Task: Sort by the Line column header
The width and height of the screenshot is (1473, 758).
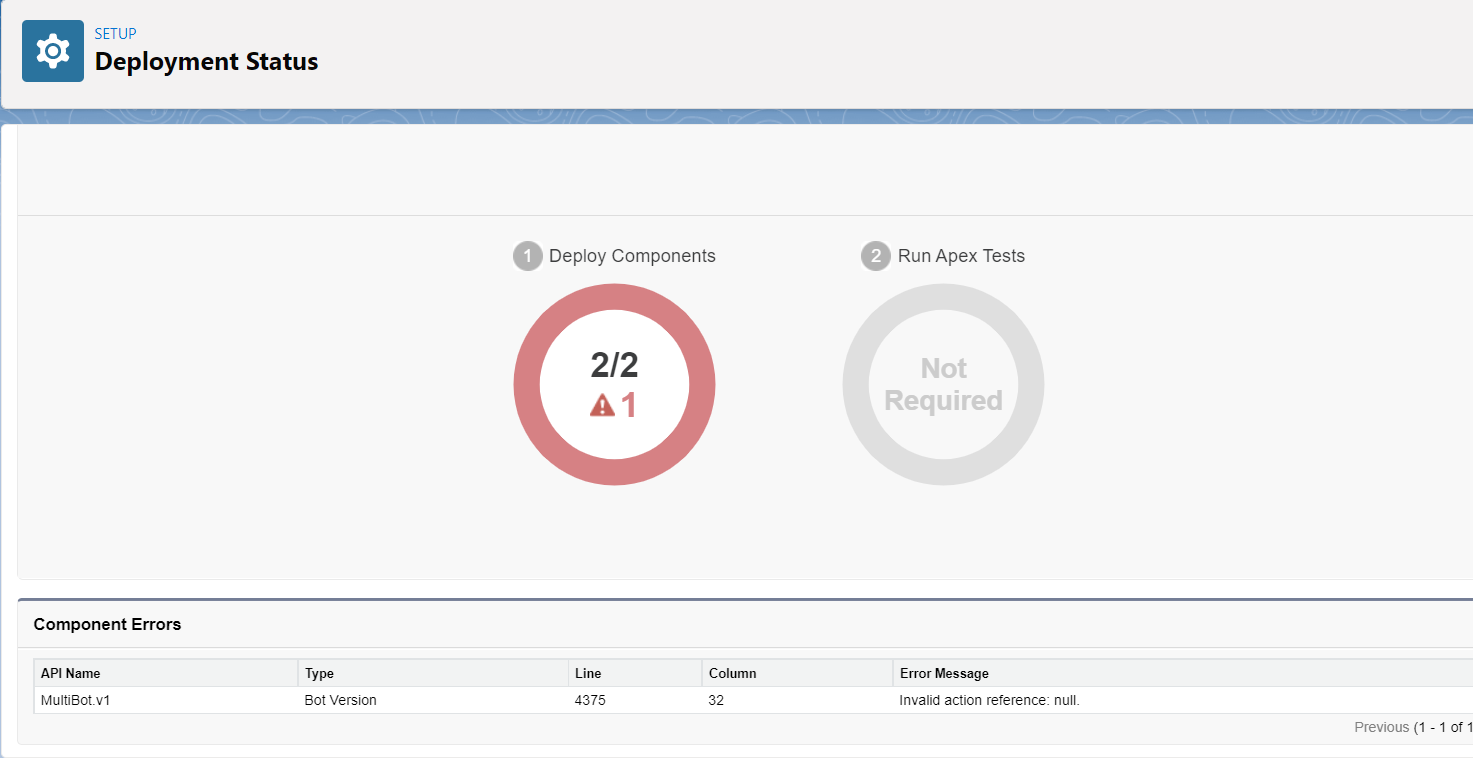Action: click(634, 673)
